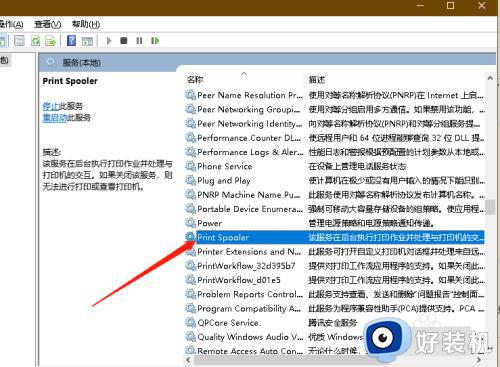Screen dimensions: 500x367
Task: Click the gear icon beside Problem Reports Control
Action: tap(190, 294)
